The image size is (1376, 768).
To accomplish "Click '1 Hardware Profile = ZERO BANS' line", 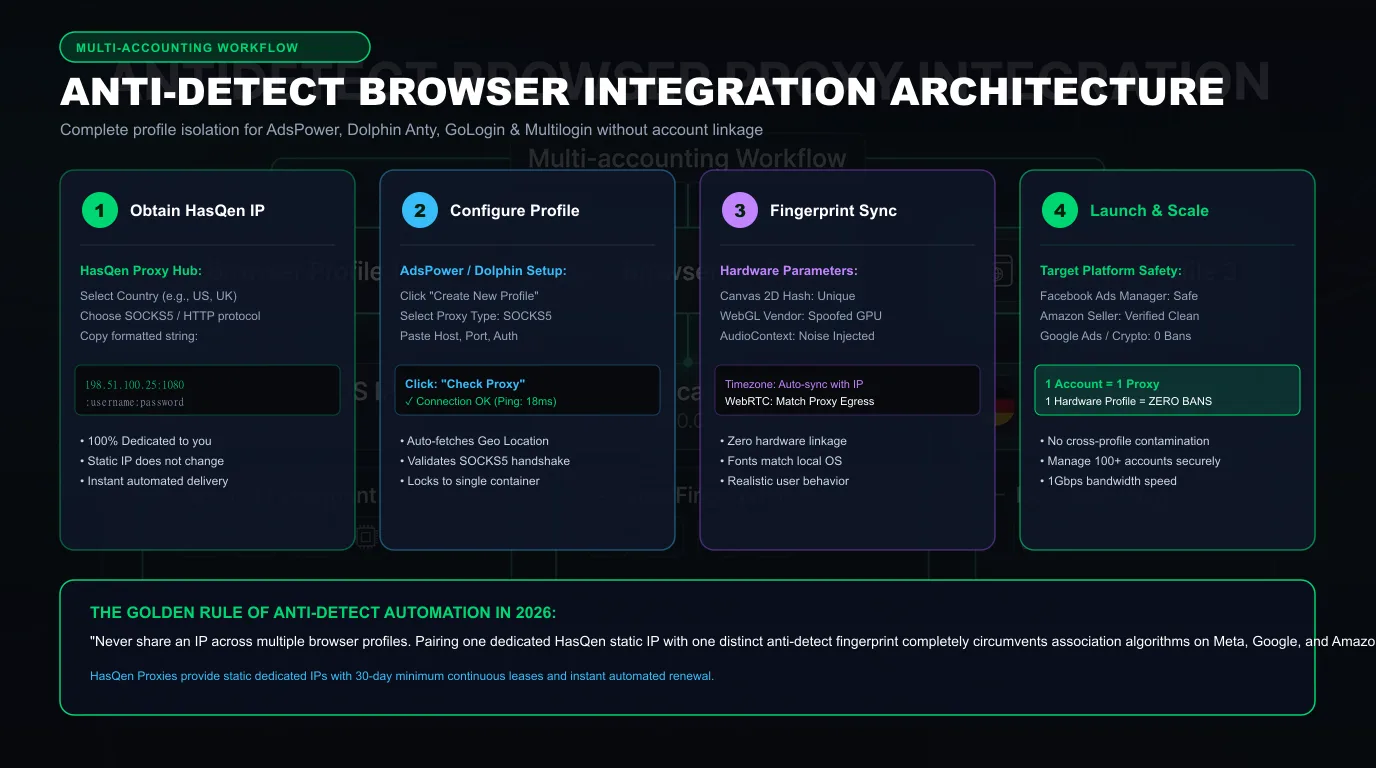I will pos(1128,401).
